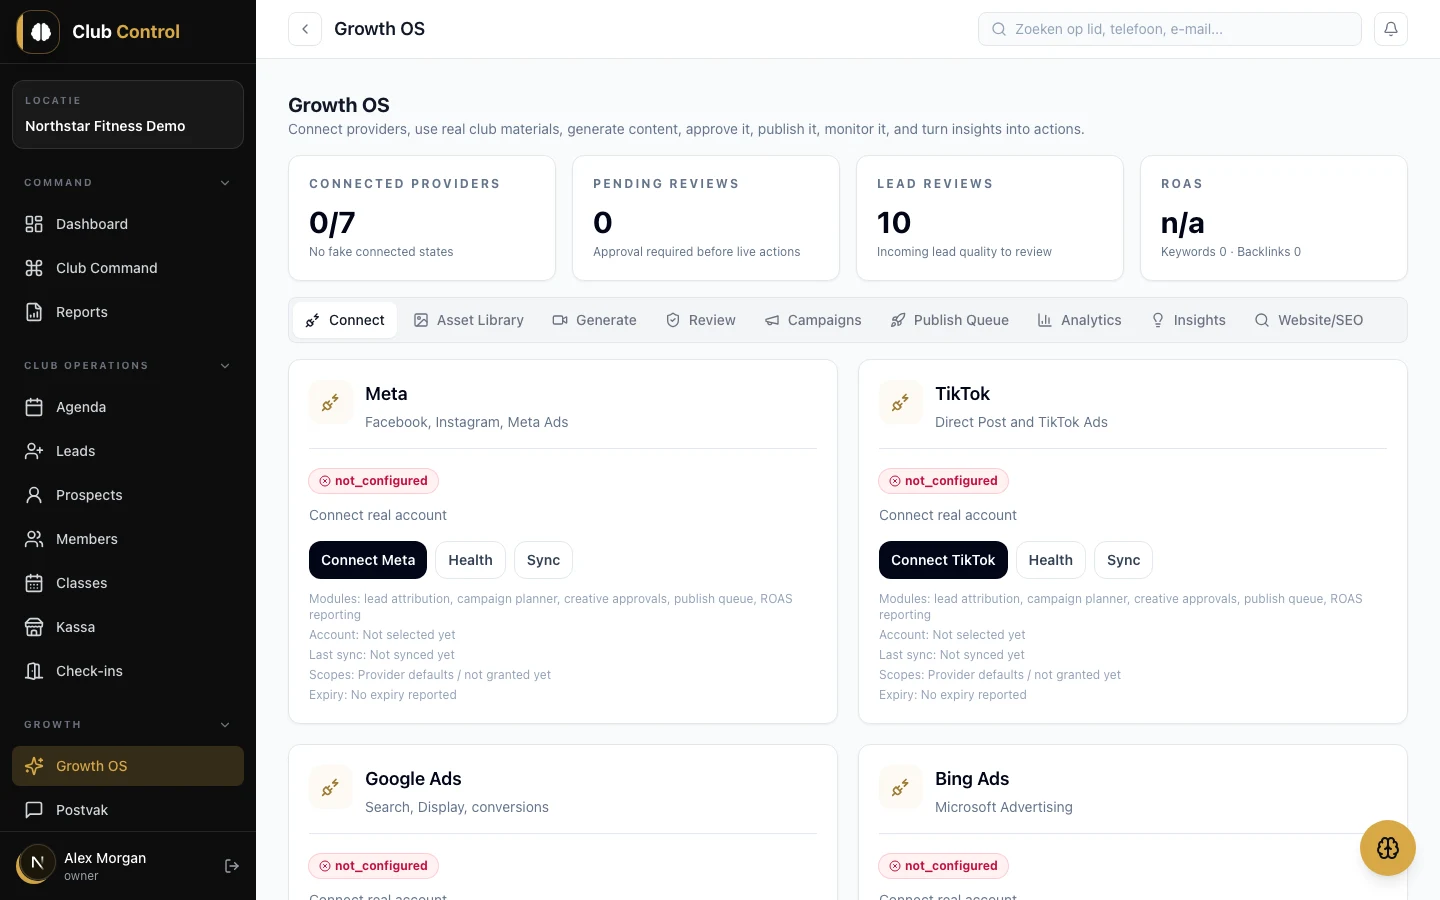Click the Alex Morgan avatar
This screenshot has height=900, width=1440.
tap(37, 864)
